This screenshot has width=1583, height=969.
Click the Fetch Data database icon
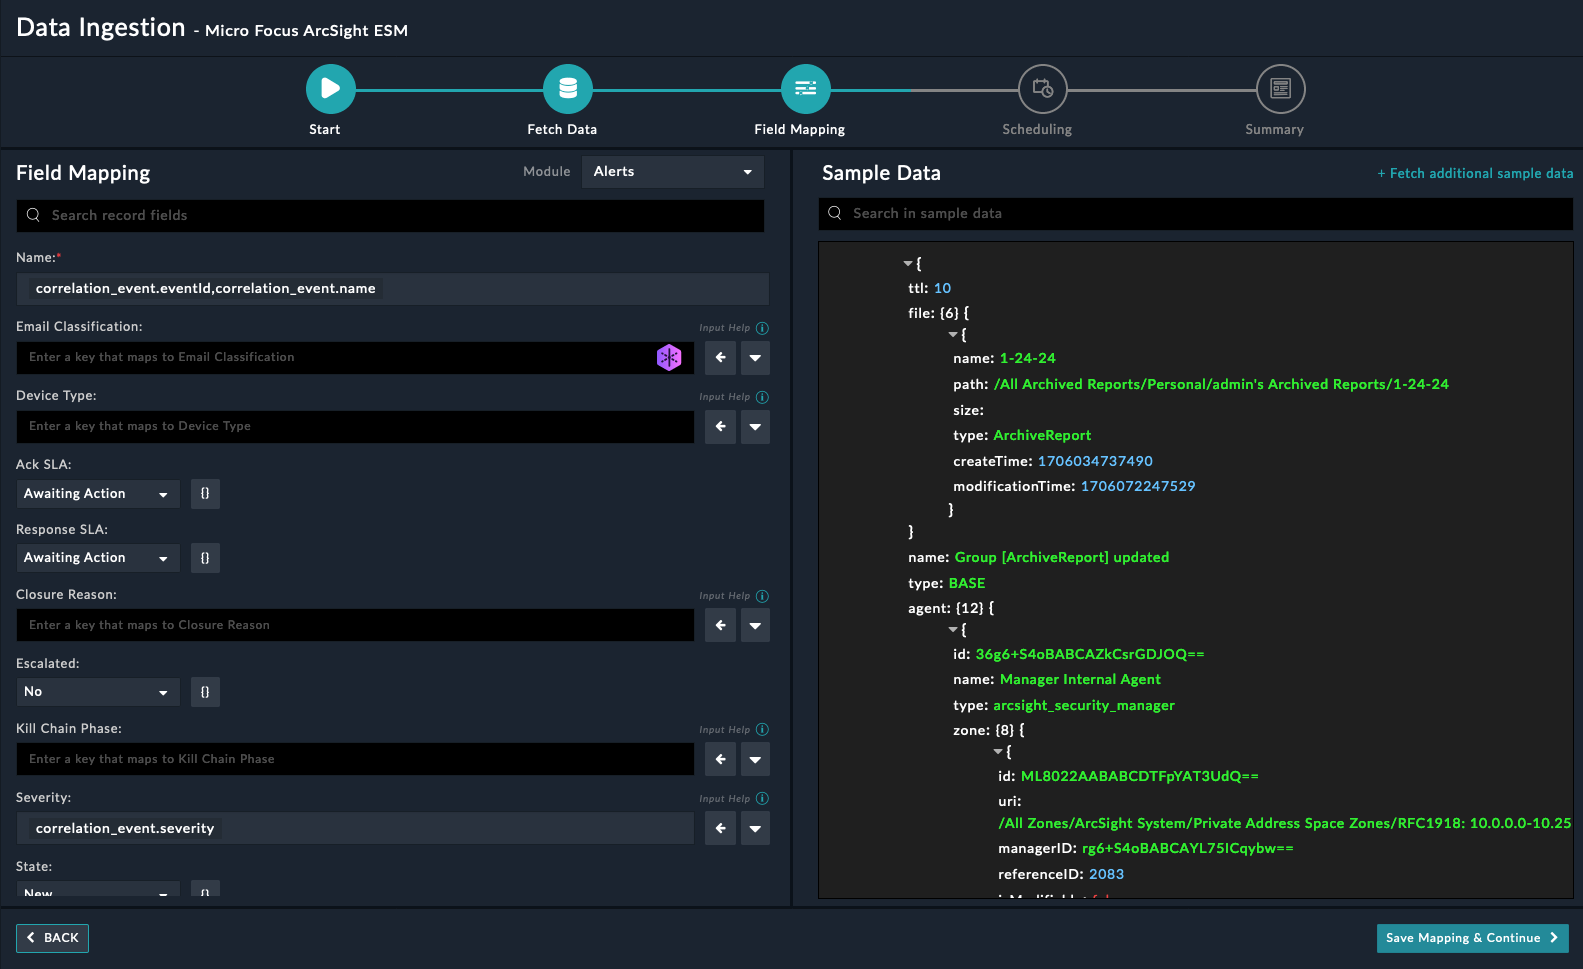click(567, 89)
